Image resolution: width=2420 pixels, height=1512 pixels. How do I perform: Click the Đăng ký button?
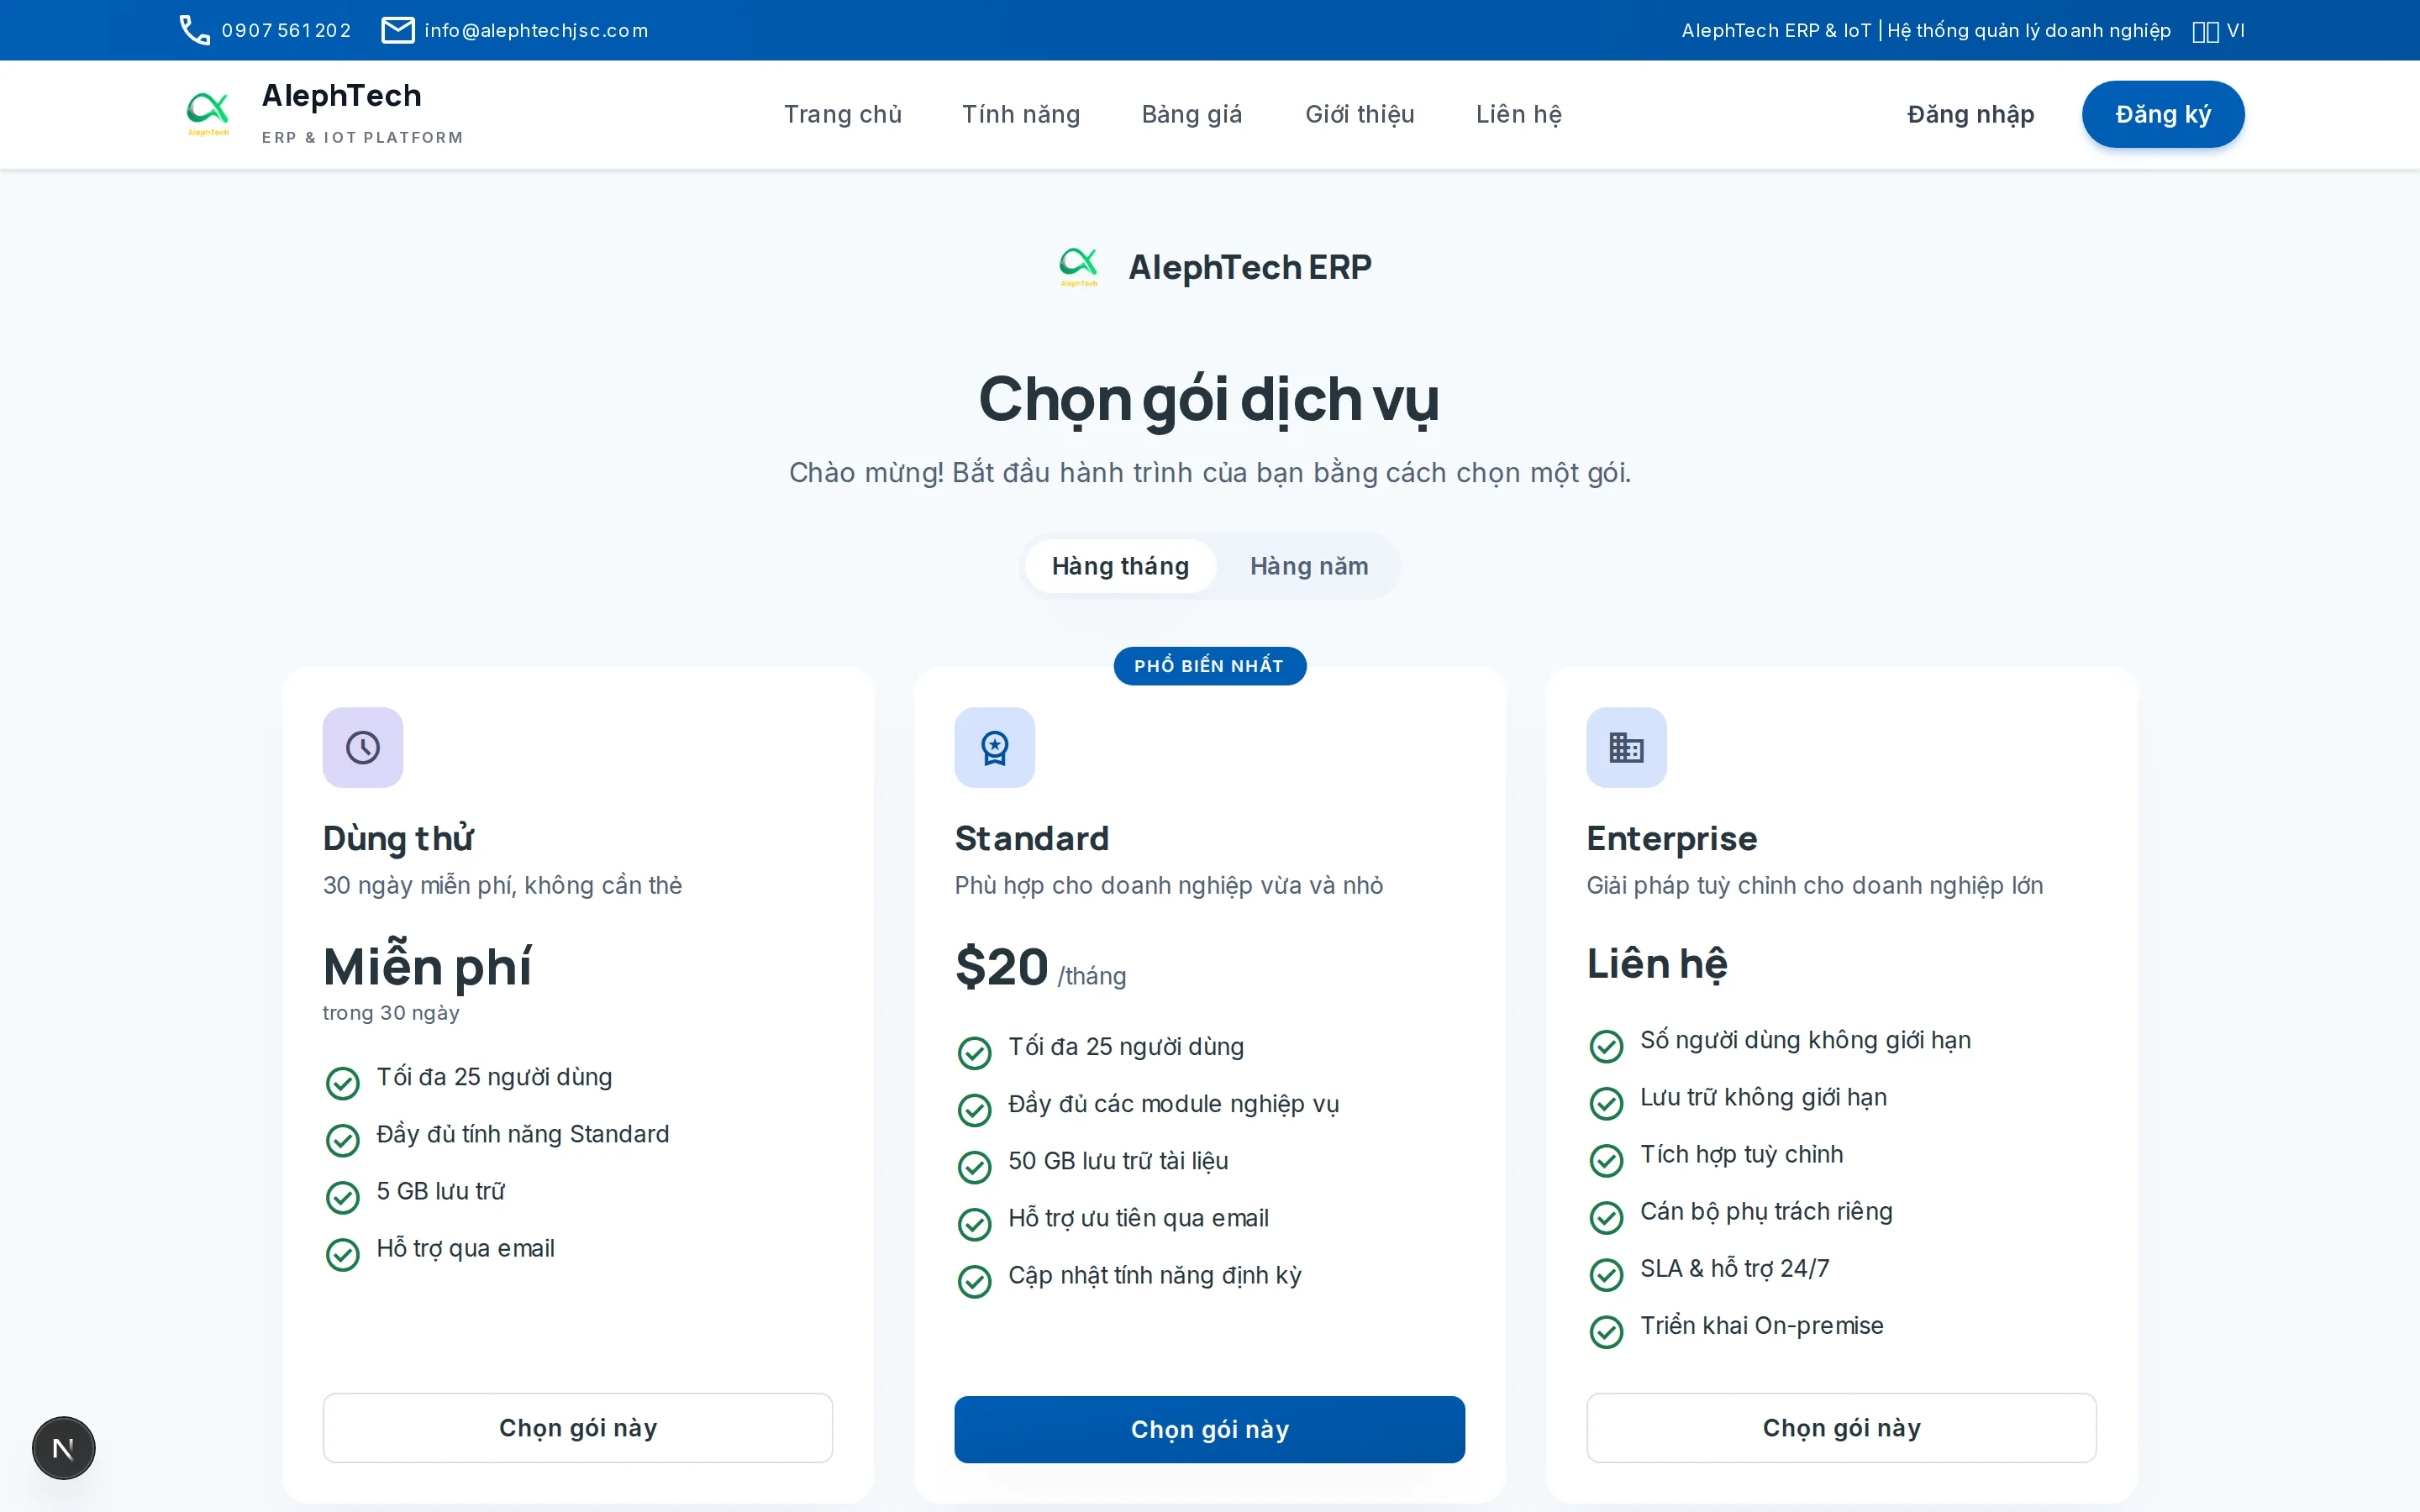click(2163, 114)
